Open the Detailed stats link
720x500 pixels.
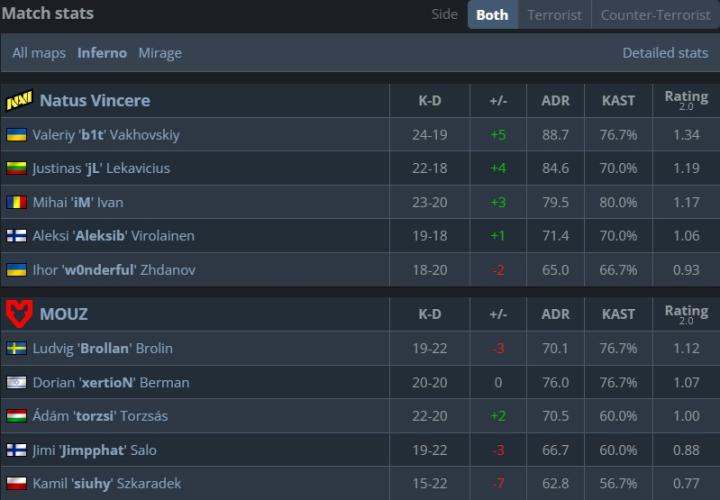(665, 53)
